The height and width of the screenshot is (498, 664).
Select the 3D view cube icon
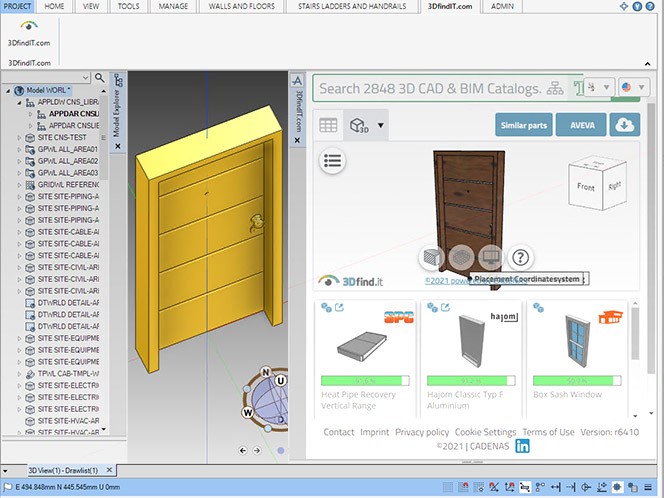pyautogui.click(x=359, y=125)
